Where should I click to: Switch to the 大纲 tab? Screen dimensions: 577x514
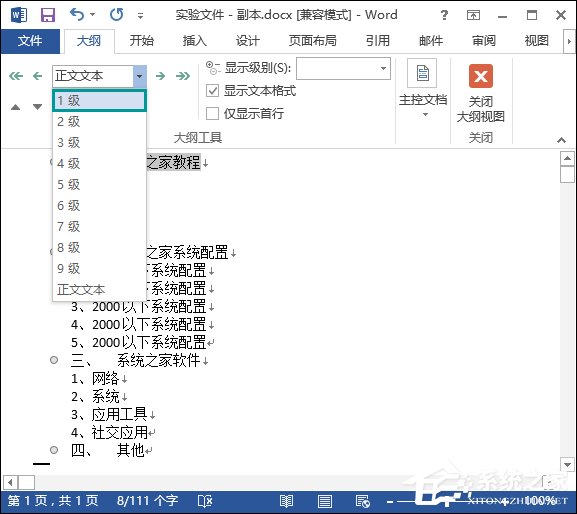coord(89,40)
